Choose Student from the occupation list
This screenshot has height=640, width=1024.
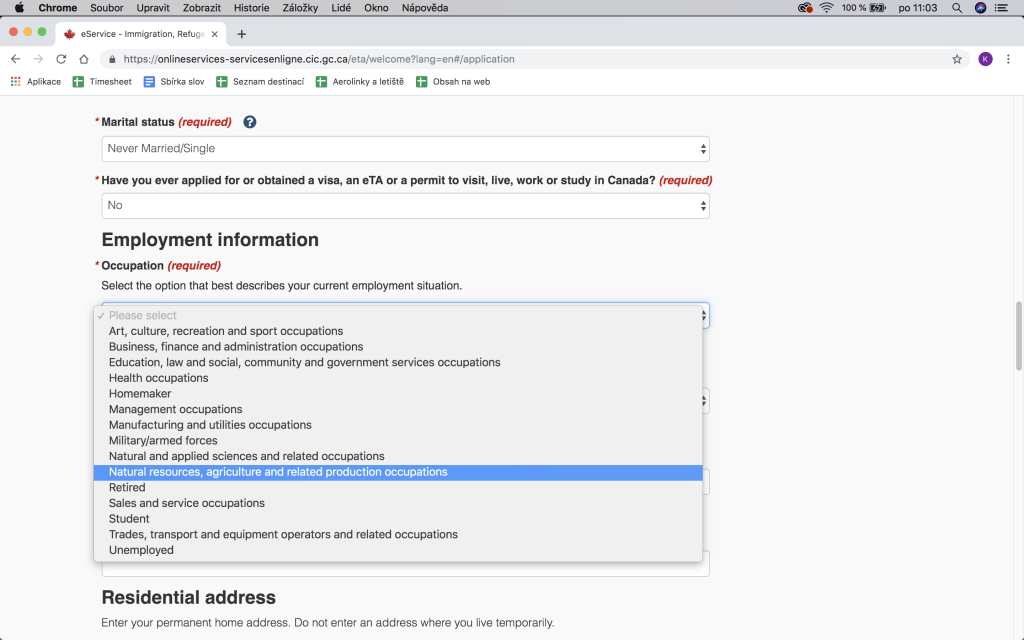coord(129,519)
